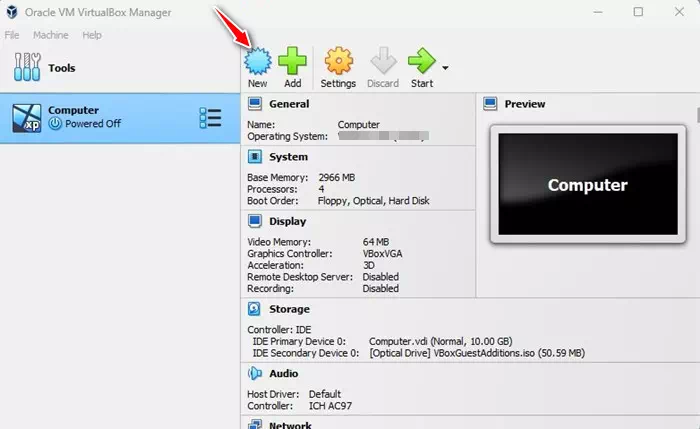Image resolution: width=700 pixels, height=429 pixels.
Task: Open the Audio section header
Action: pyautogui.click(x=283, y=373)
